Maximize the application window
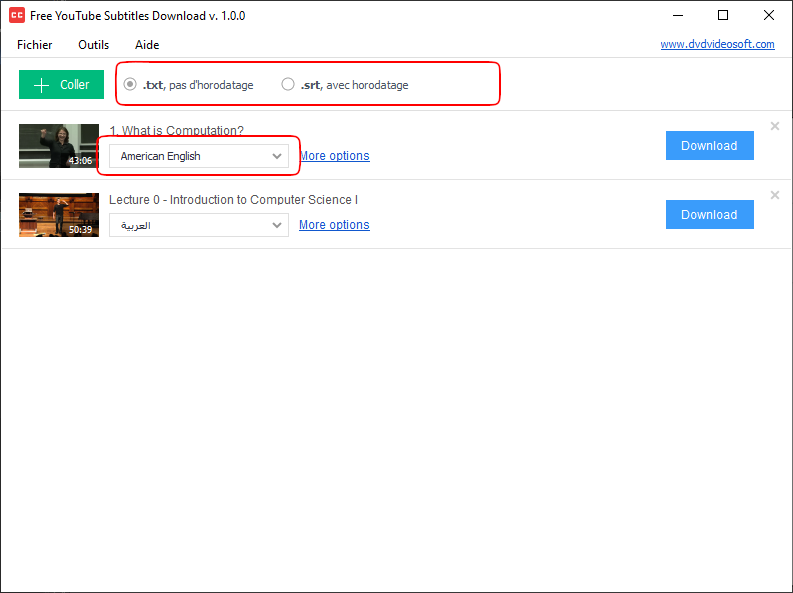 point(723,15)
